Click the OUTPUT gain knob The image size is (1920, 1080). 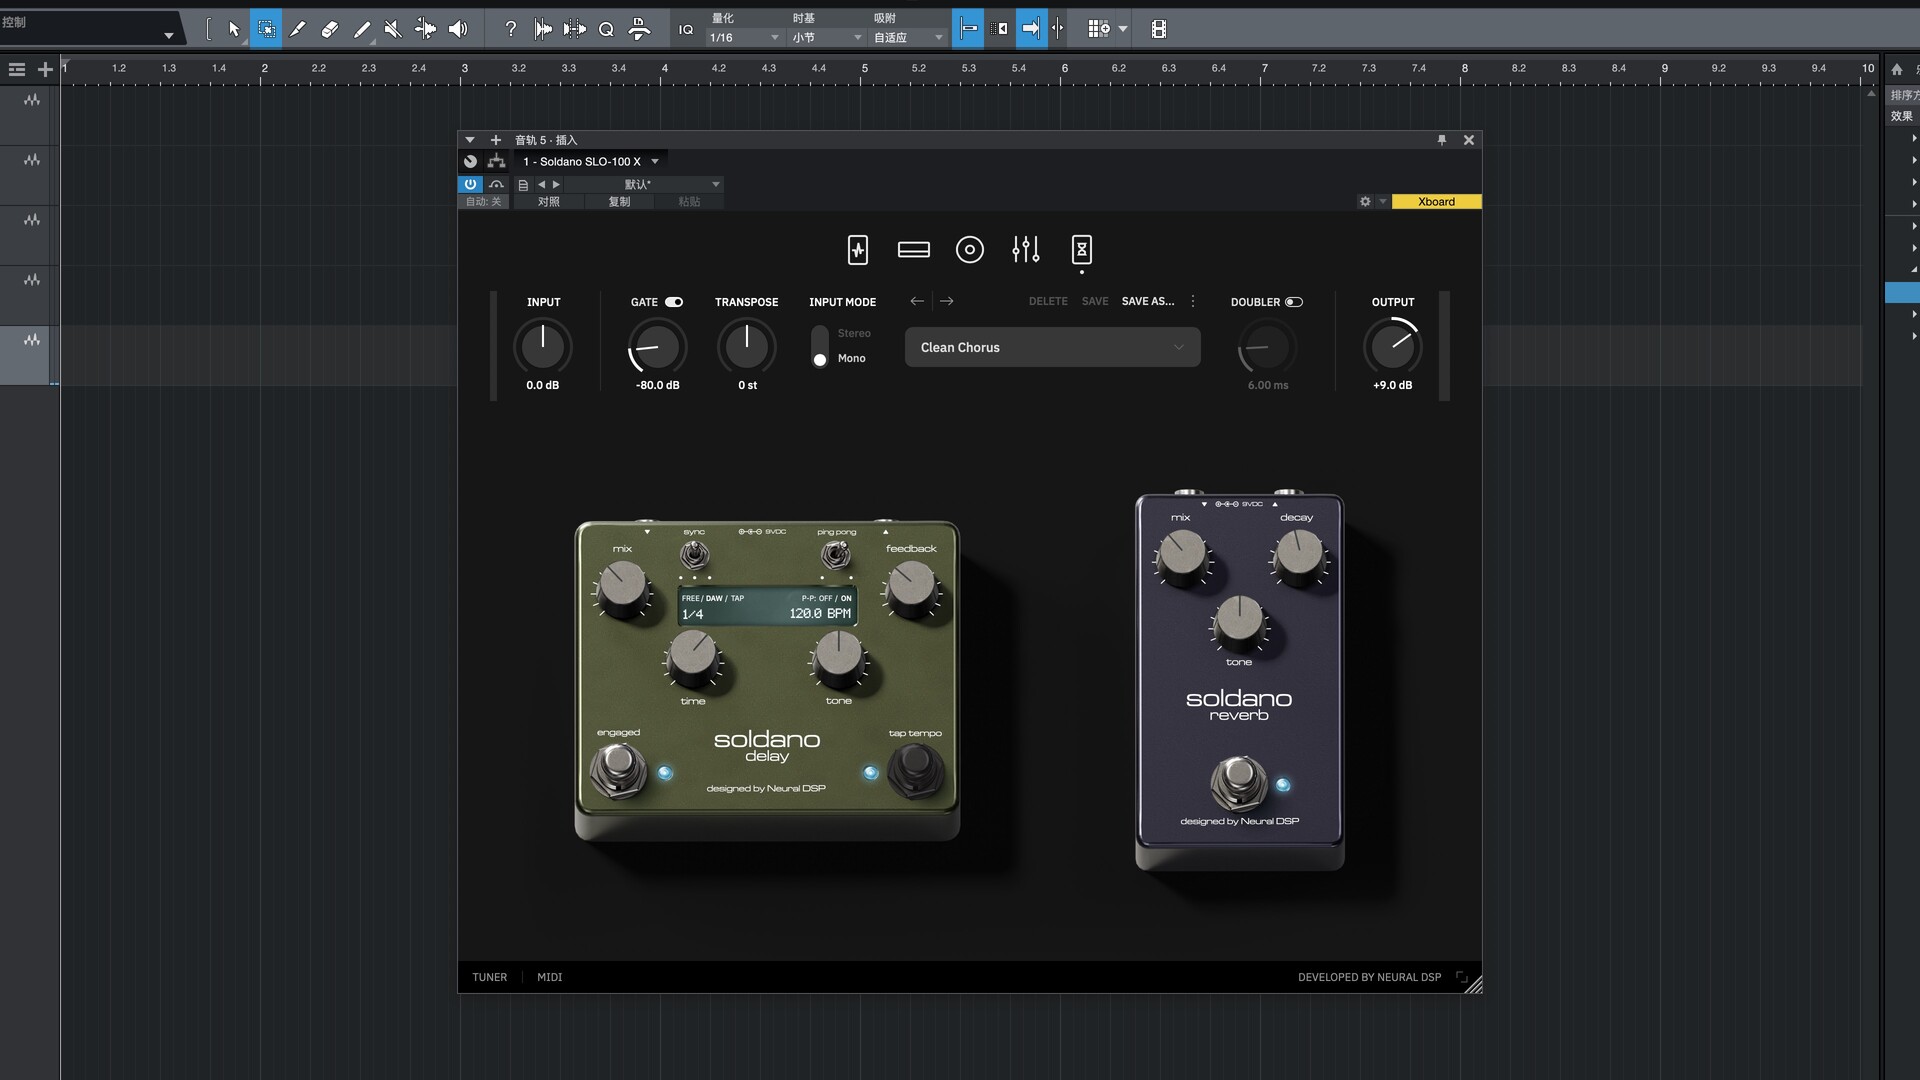pos(1392,347)
